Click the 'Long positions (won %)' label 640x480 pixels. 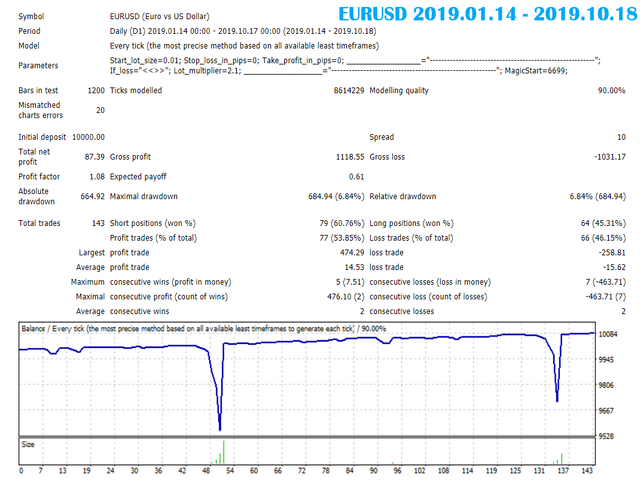pyautogui.click(x=411, y=223)
